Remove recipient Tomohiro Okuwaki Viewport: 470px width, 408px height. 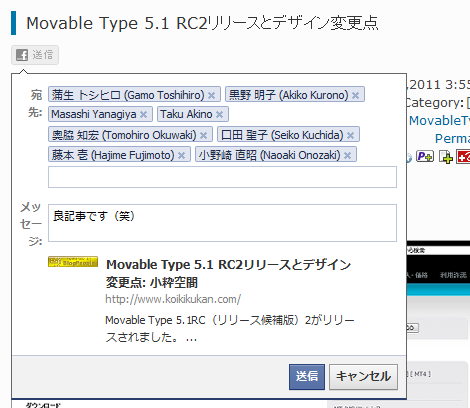(204, 135)
